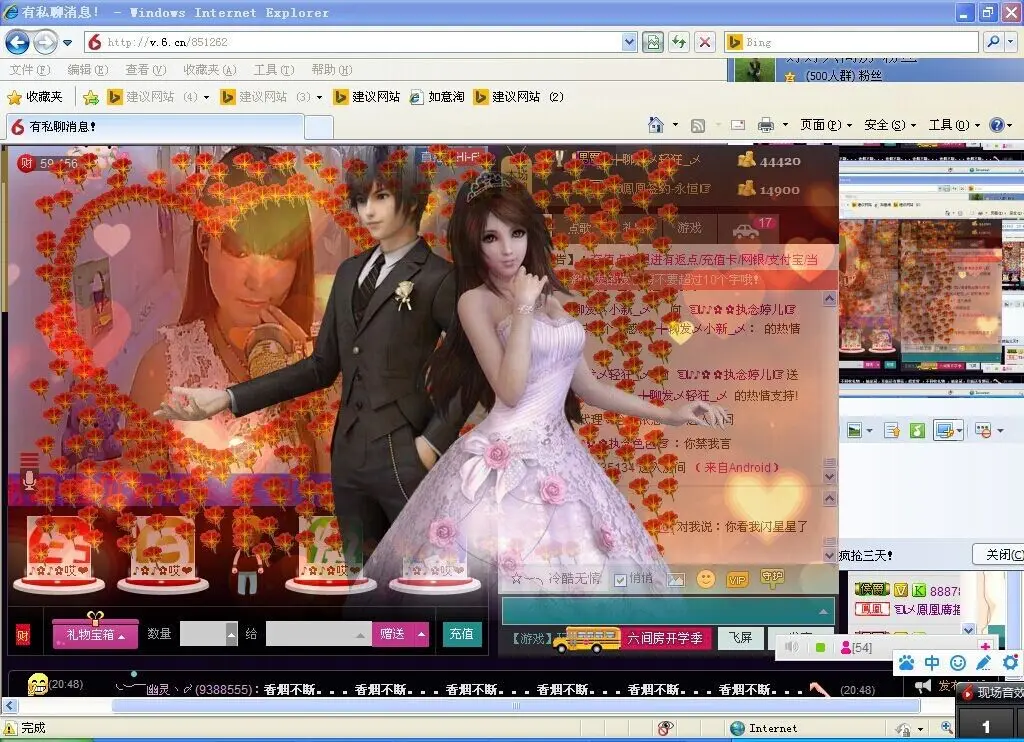Open the 工具(T) menu in menu bar

point(274,70)
